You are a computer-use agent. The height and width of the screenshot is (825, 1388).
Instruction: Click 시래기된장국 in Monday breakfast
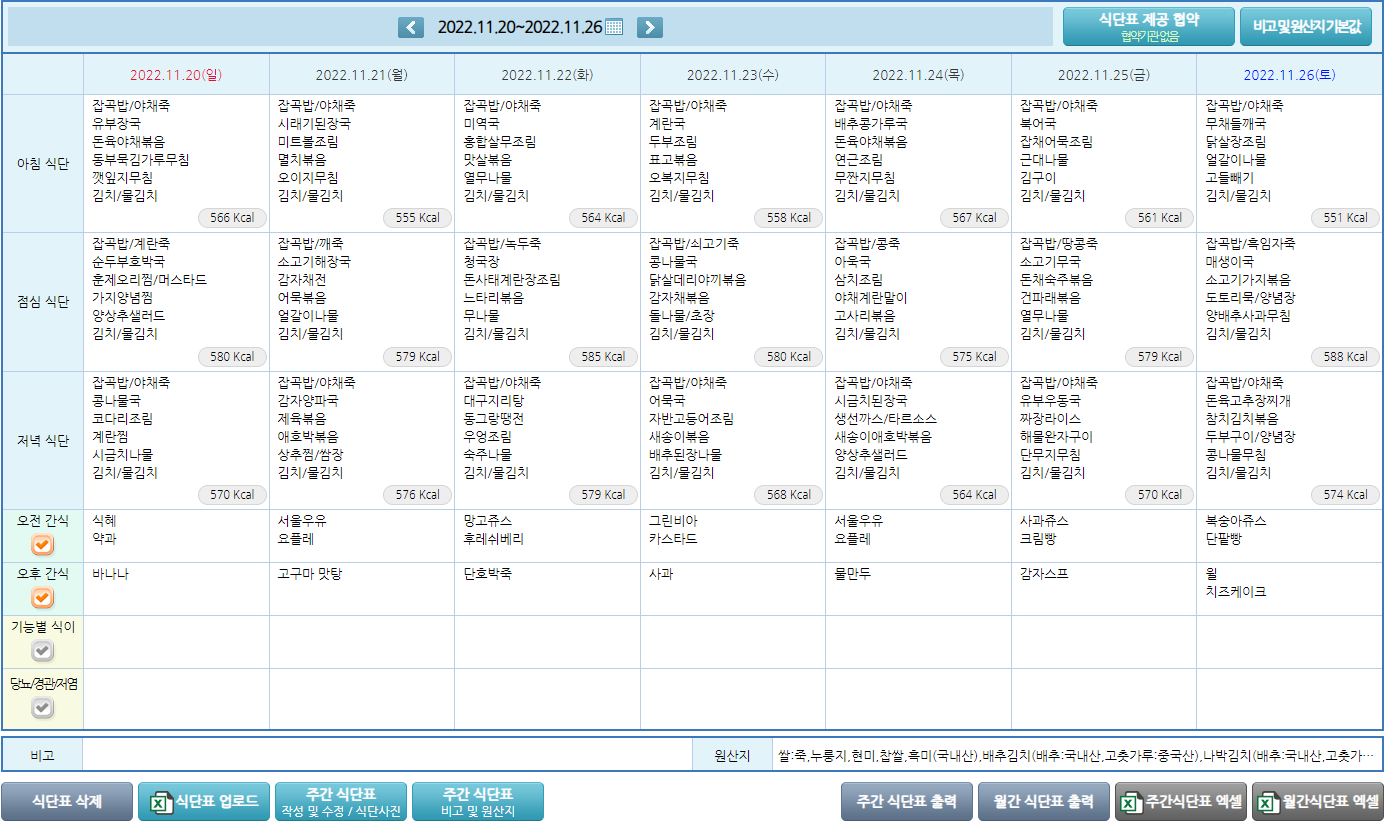tap(314, 124)
